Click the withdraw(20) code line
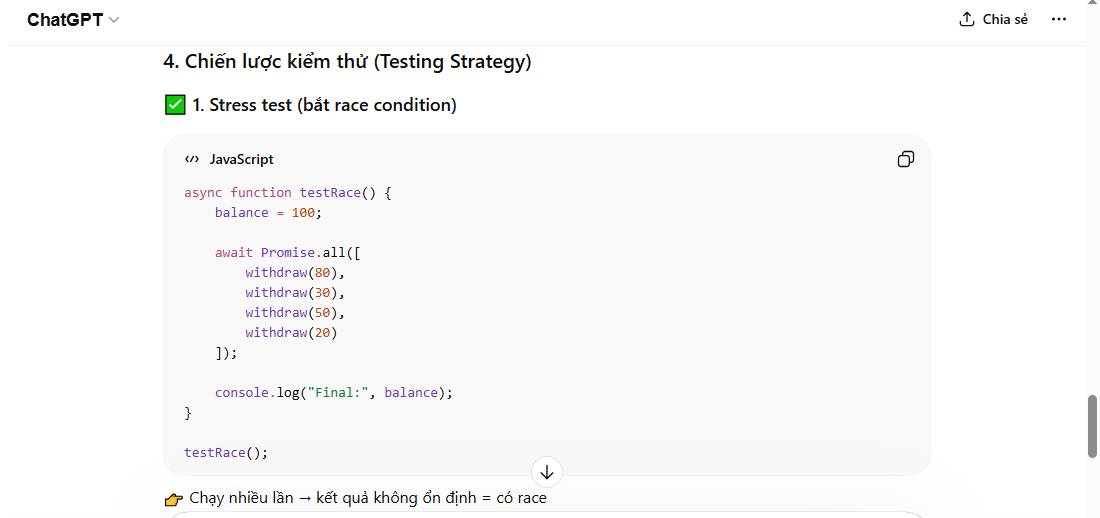Viewport: 1100px width, 518px height. tap(291, 332)
